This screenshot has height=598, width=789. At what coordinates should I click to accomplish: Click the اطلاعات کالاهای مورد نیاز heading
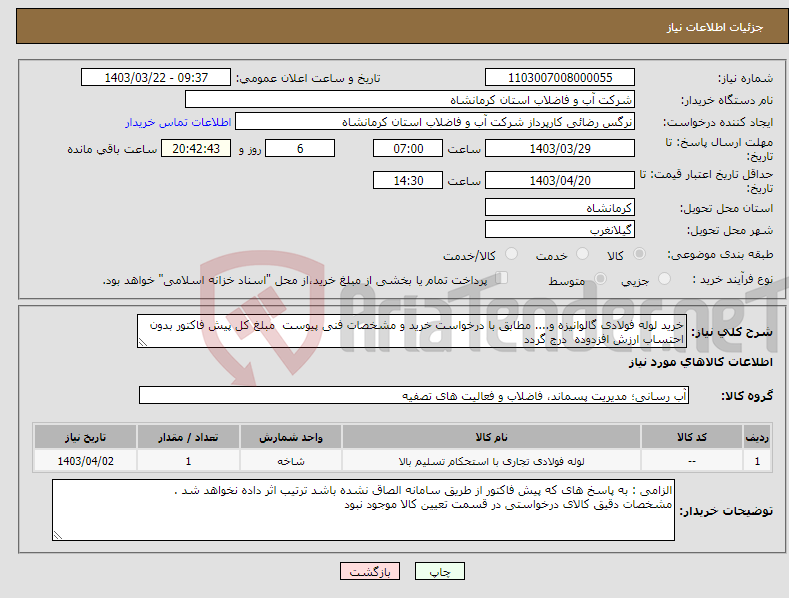700,362
